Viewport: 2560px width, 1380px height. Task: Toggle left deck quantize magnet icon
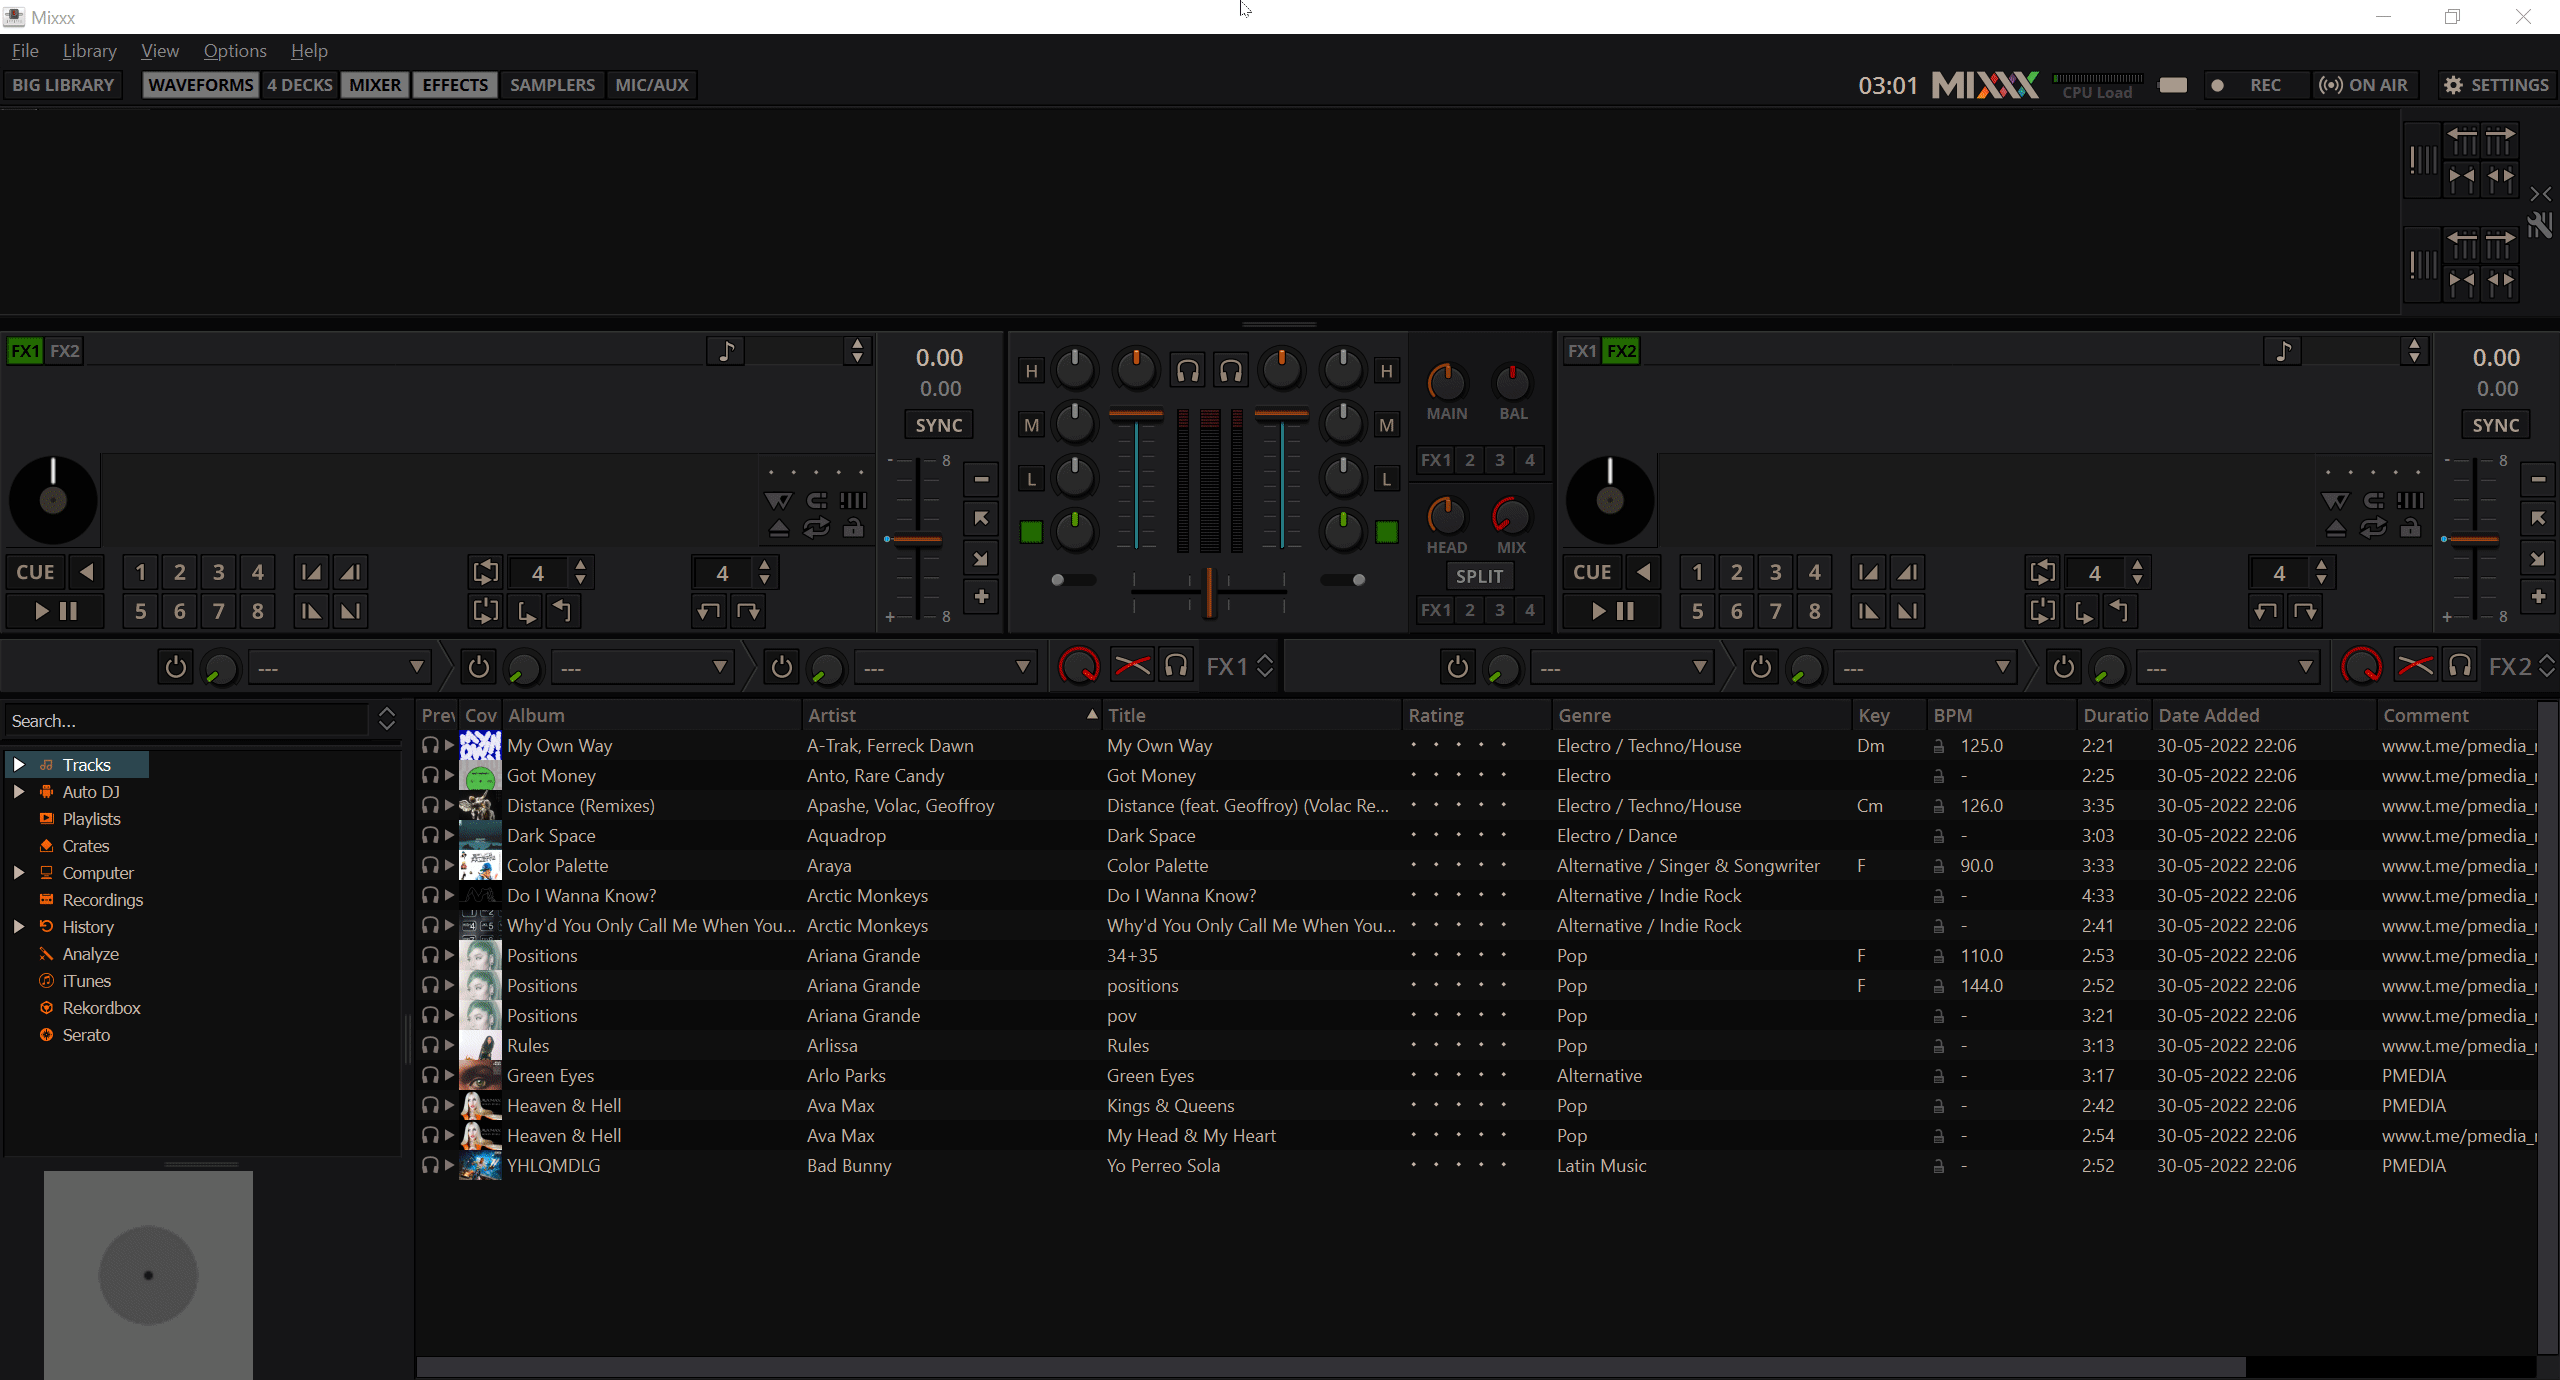click(x=816, y=500)
